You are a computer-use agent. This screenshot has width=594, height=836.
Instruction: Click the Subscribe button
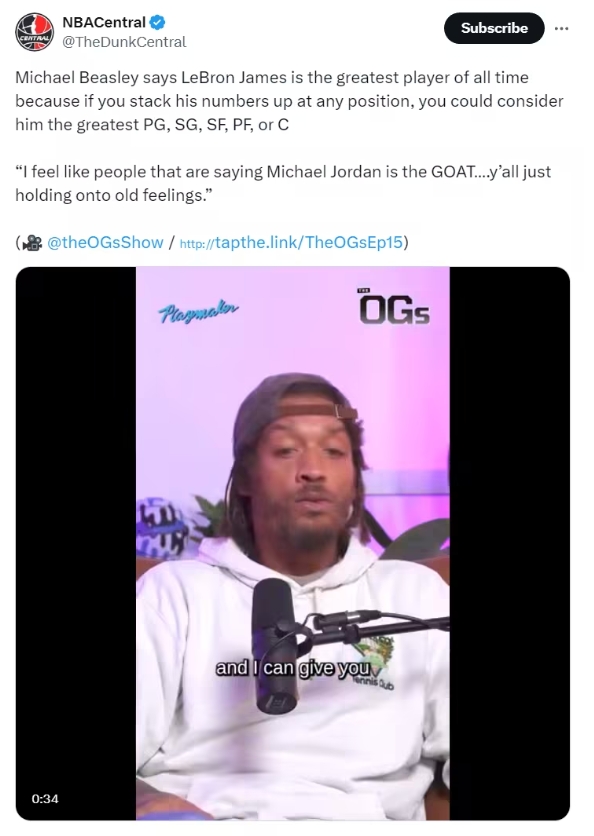tap(494, 28)
